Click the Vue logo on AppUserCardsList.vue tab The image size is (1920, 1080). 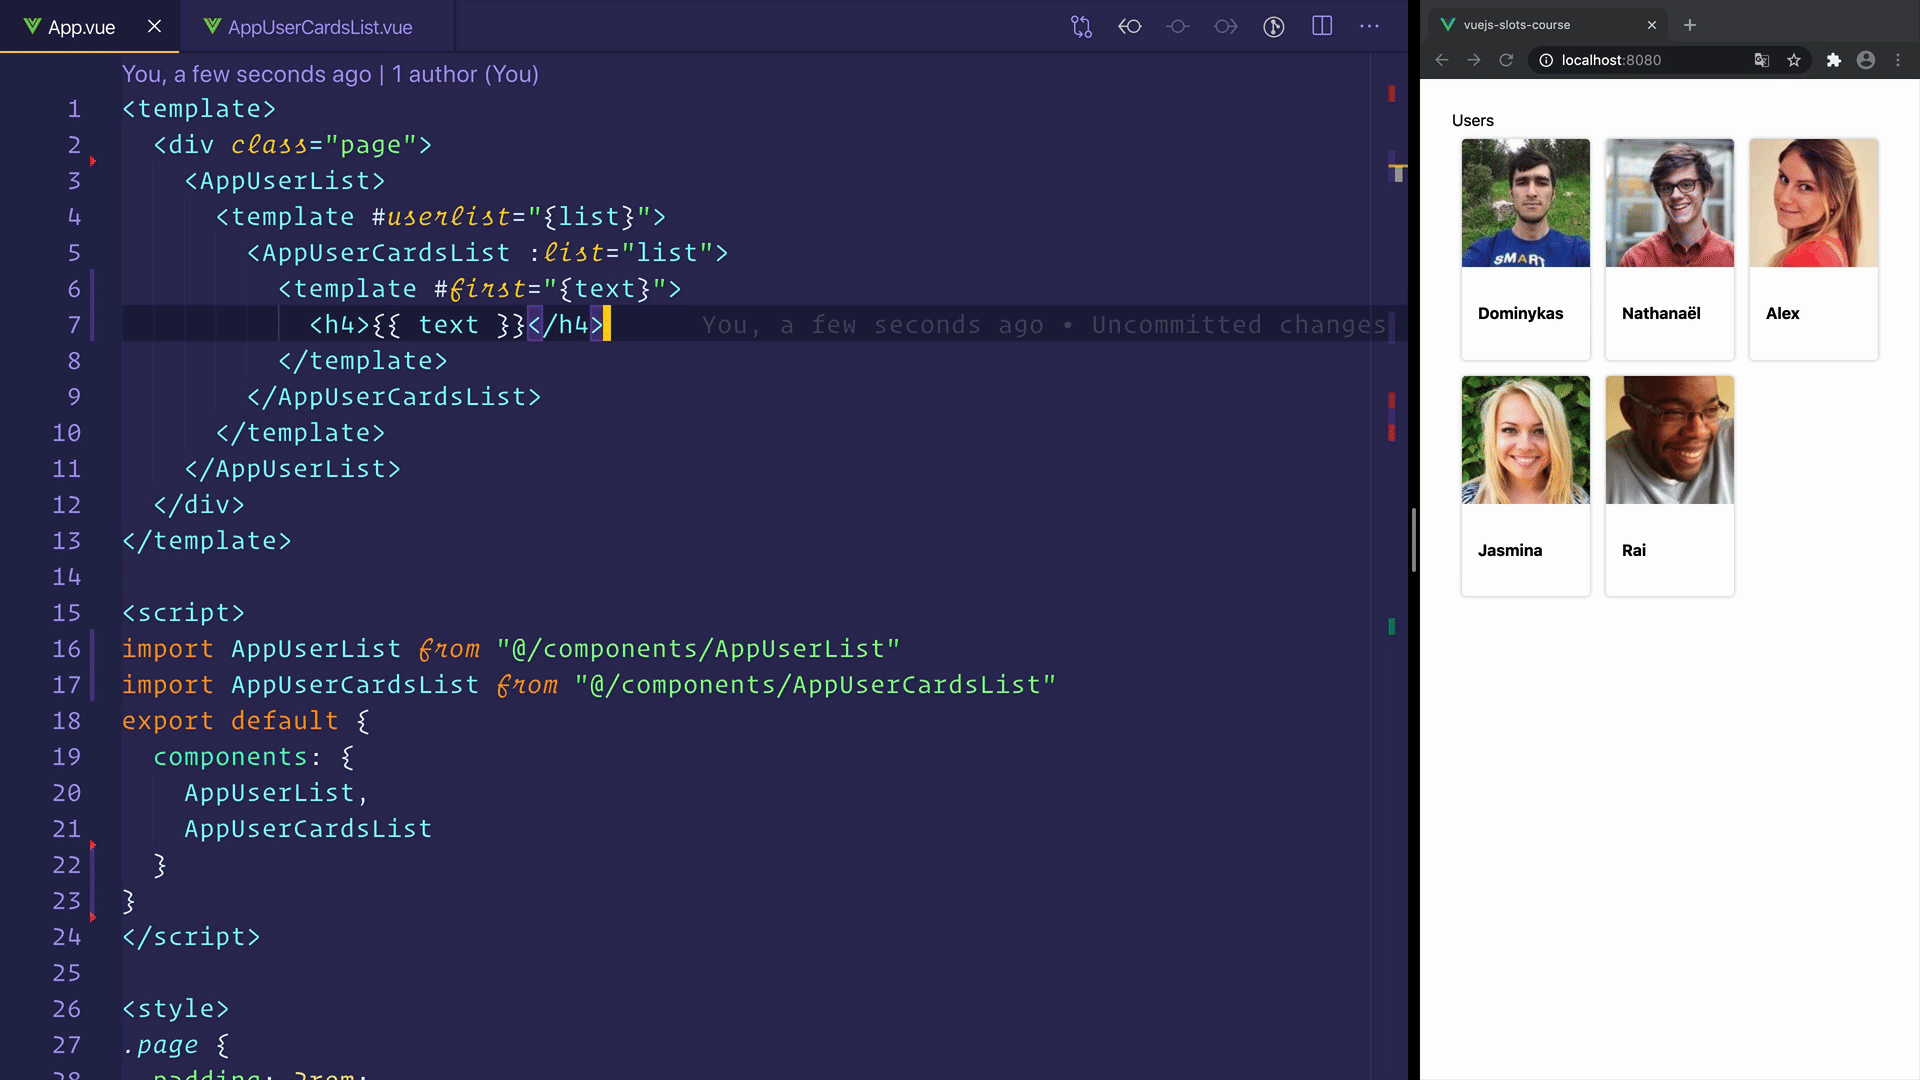[x=212, y=26]
